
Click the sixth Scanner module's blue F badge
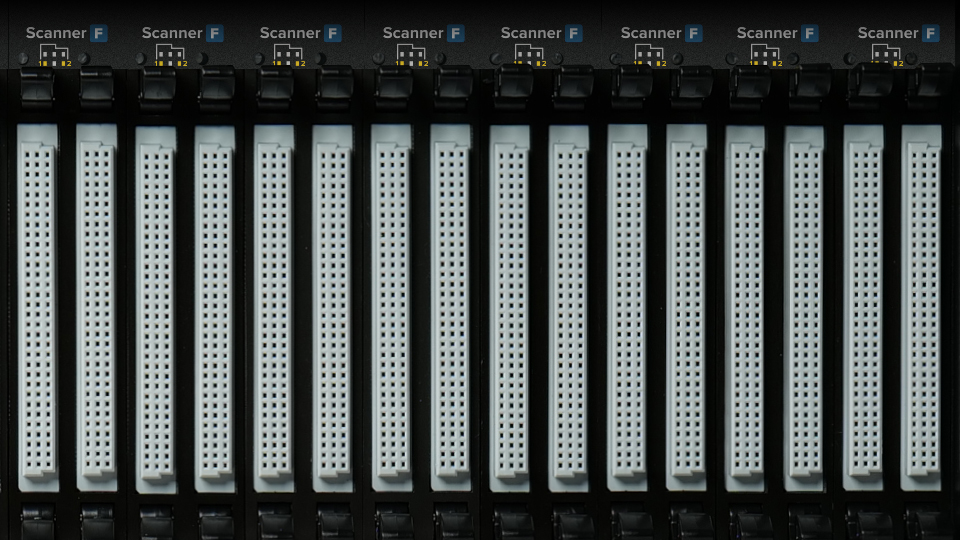tap(694, 33)
